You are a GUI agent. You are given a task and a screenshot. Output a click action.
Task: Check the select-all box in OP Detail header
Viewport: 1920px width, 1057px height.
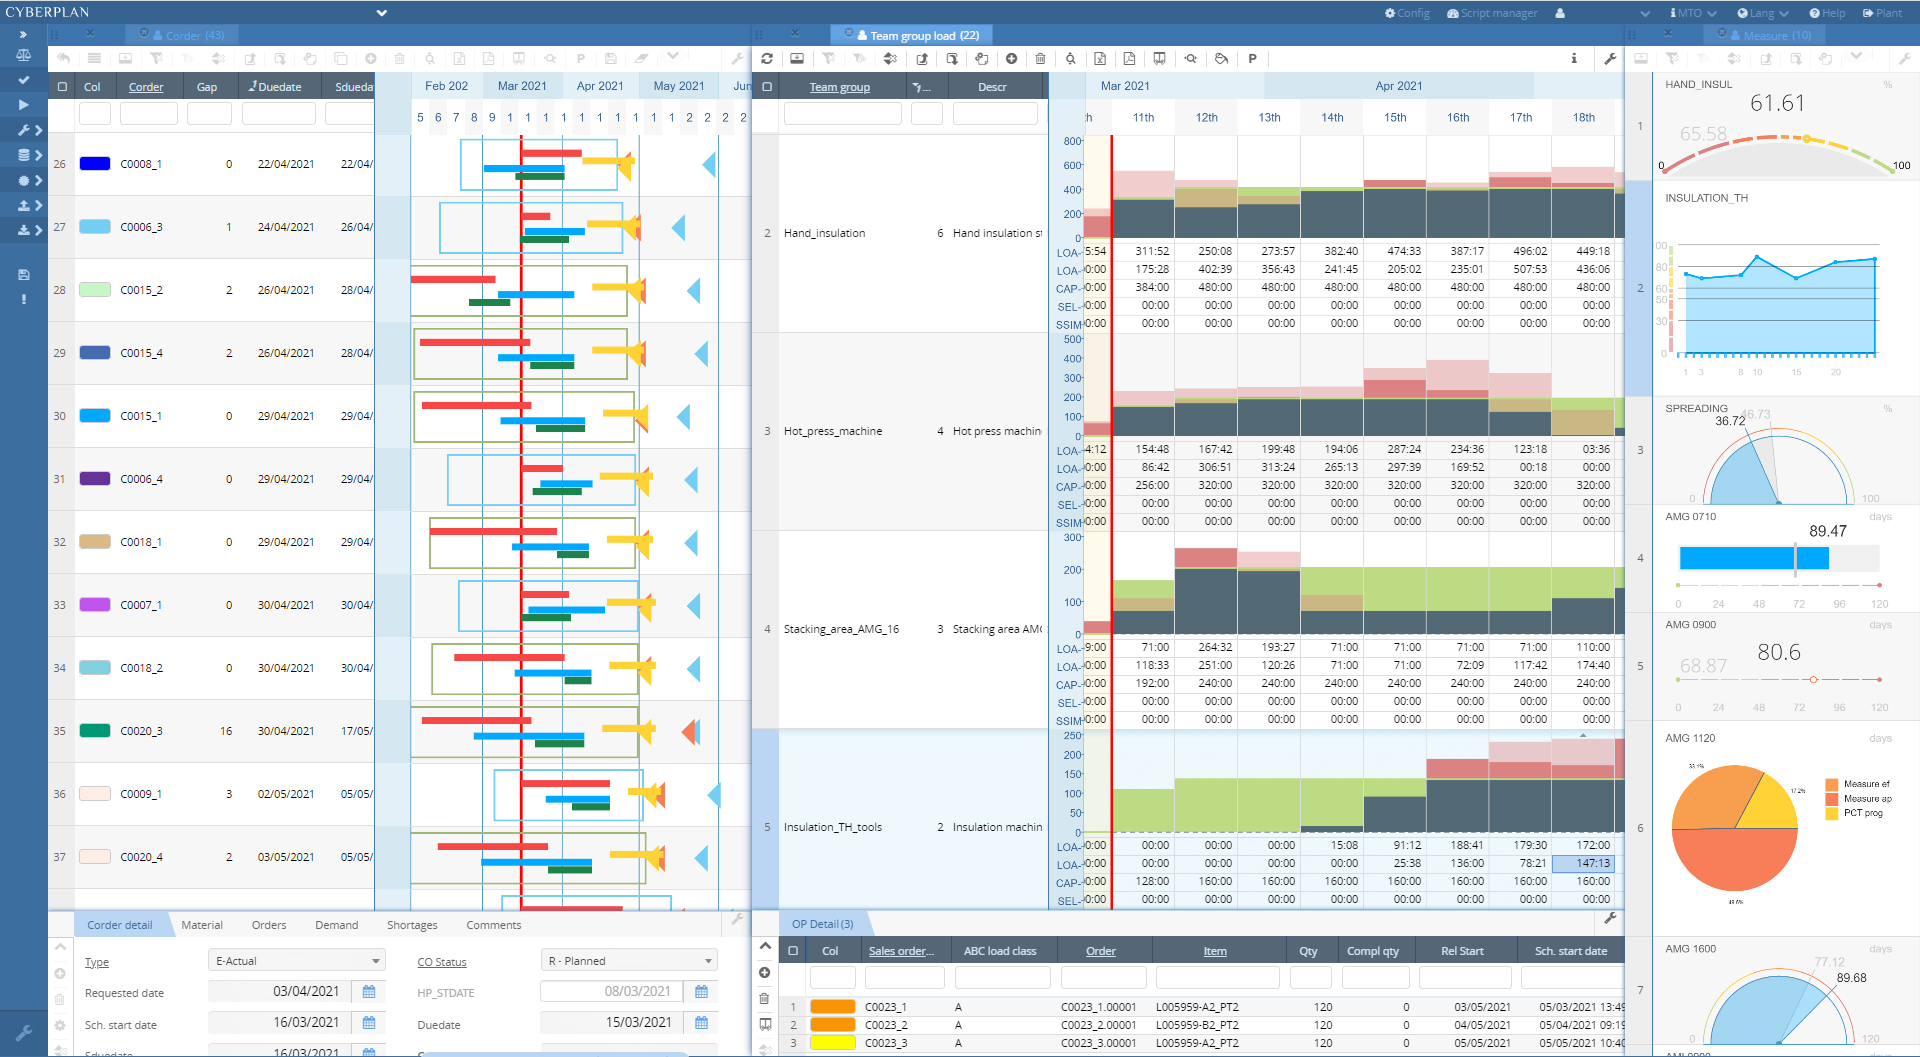tap(791, 951)
